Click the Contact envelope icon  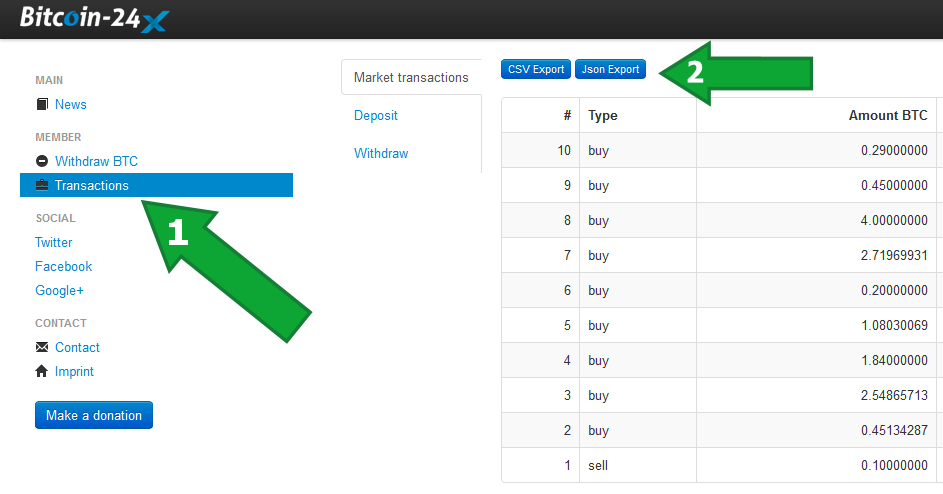pyautogui.click(x=42, y=347)
